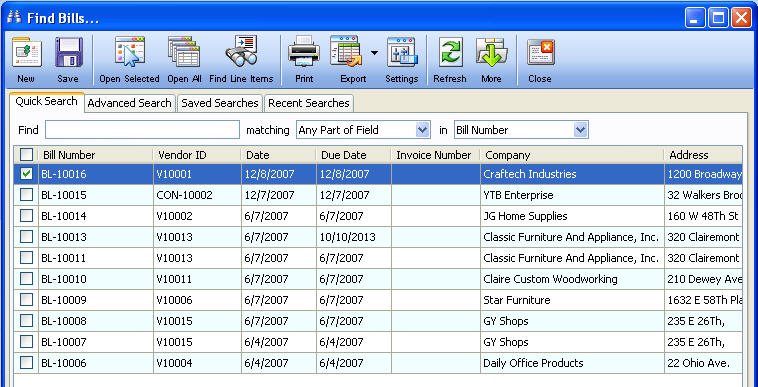The image size is (758, 387).
Task: Open the Saved Searches tab
Action: click(x=219, y=103)
